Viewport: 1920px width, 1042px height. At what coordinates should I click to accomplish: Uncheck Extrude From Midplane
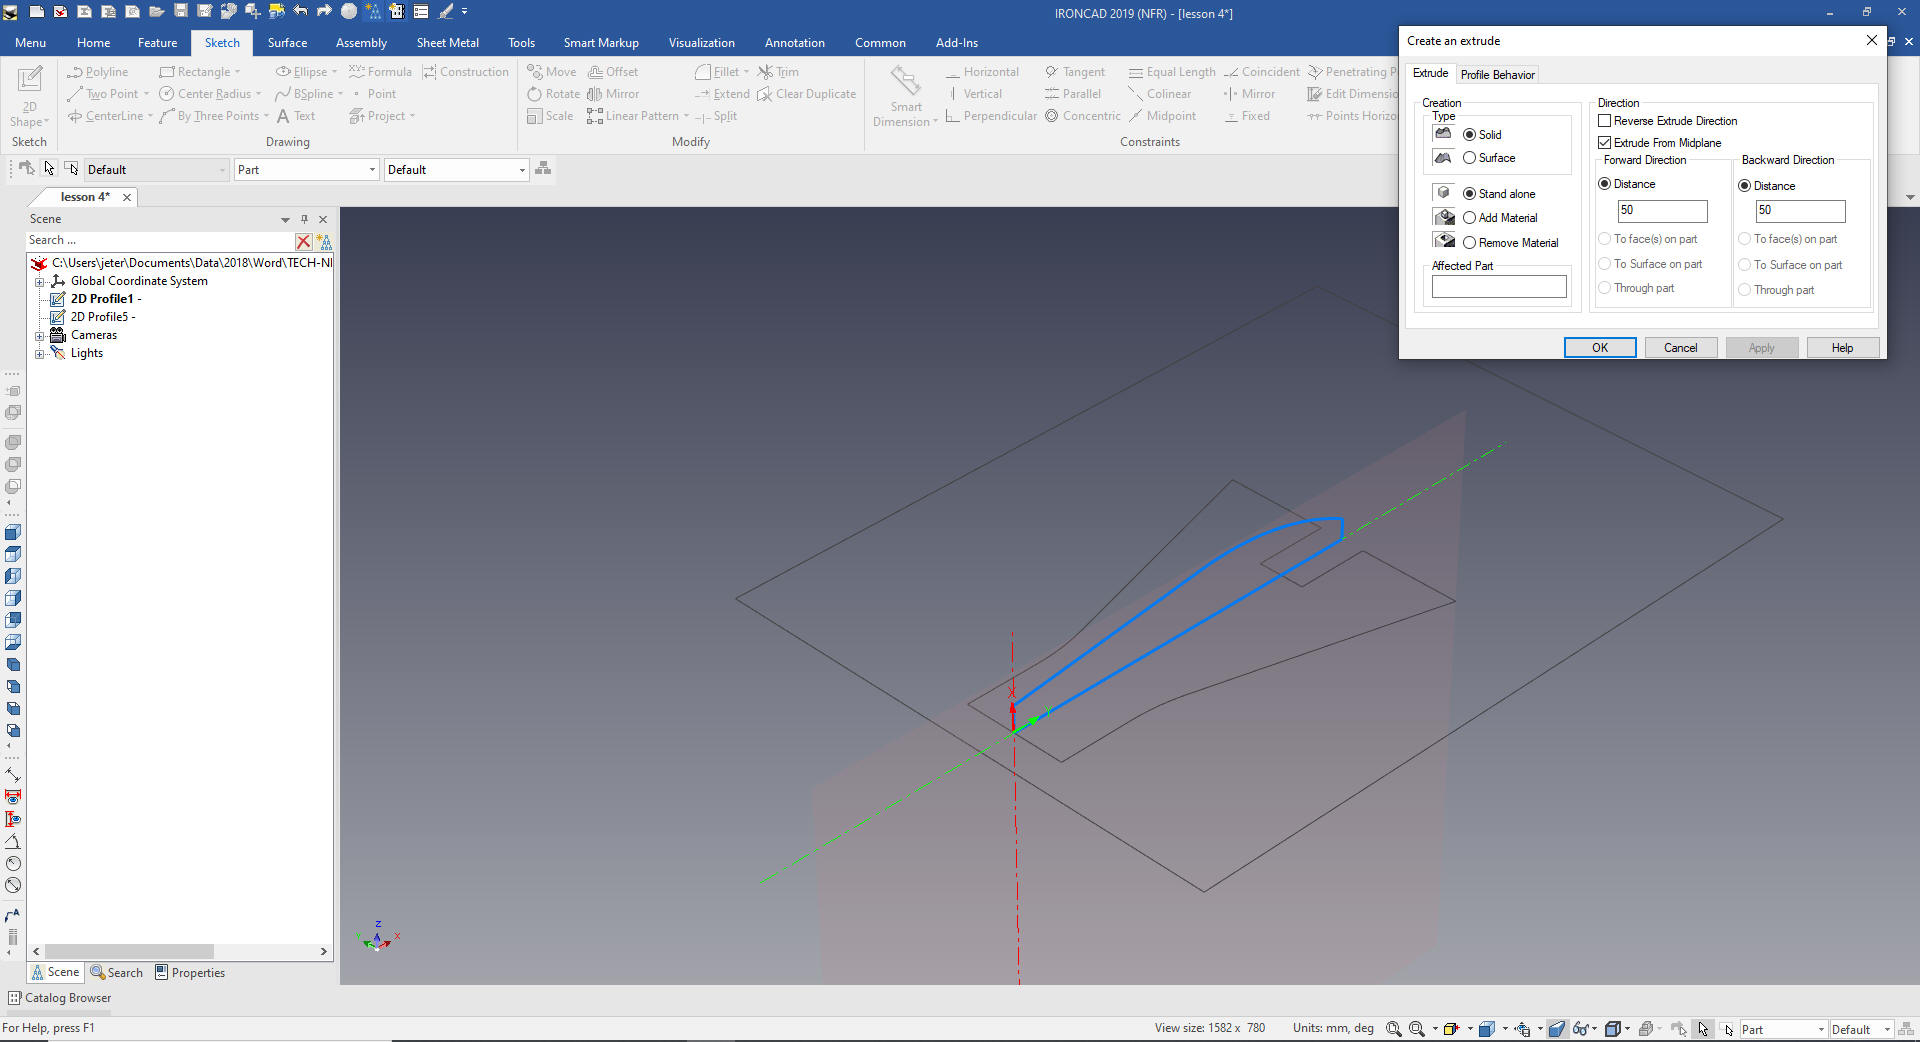(1605, 143)
